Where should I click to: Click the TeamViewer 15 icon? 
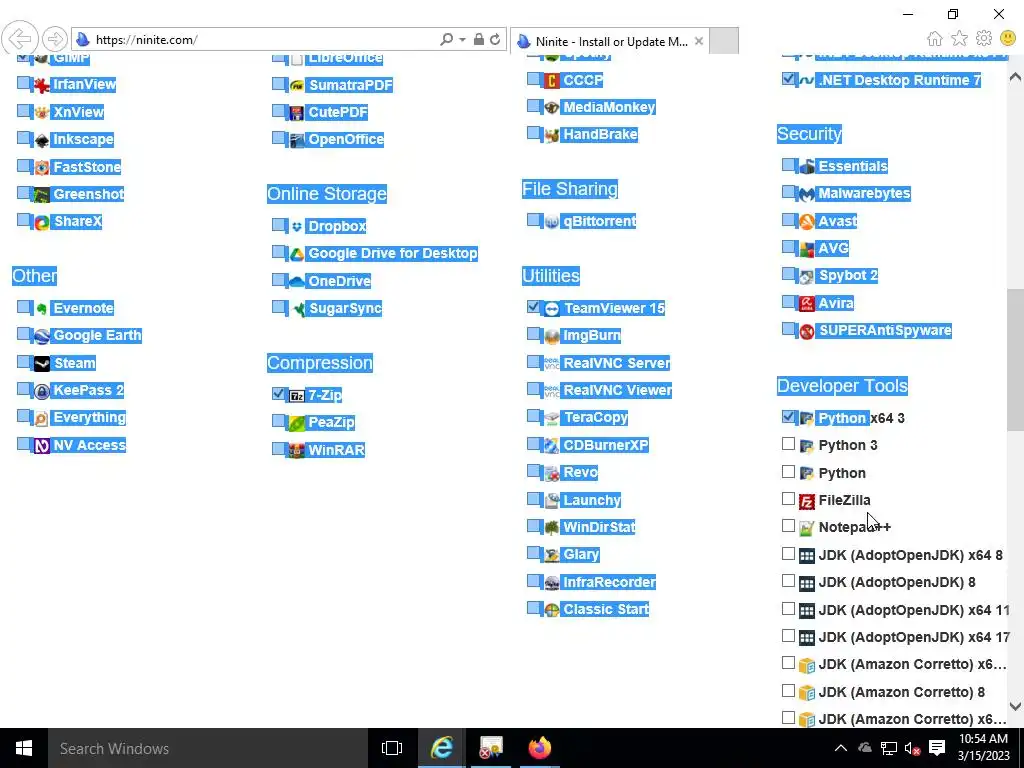552,309
